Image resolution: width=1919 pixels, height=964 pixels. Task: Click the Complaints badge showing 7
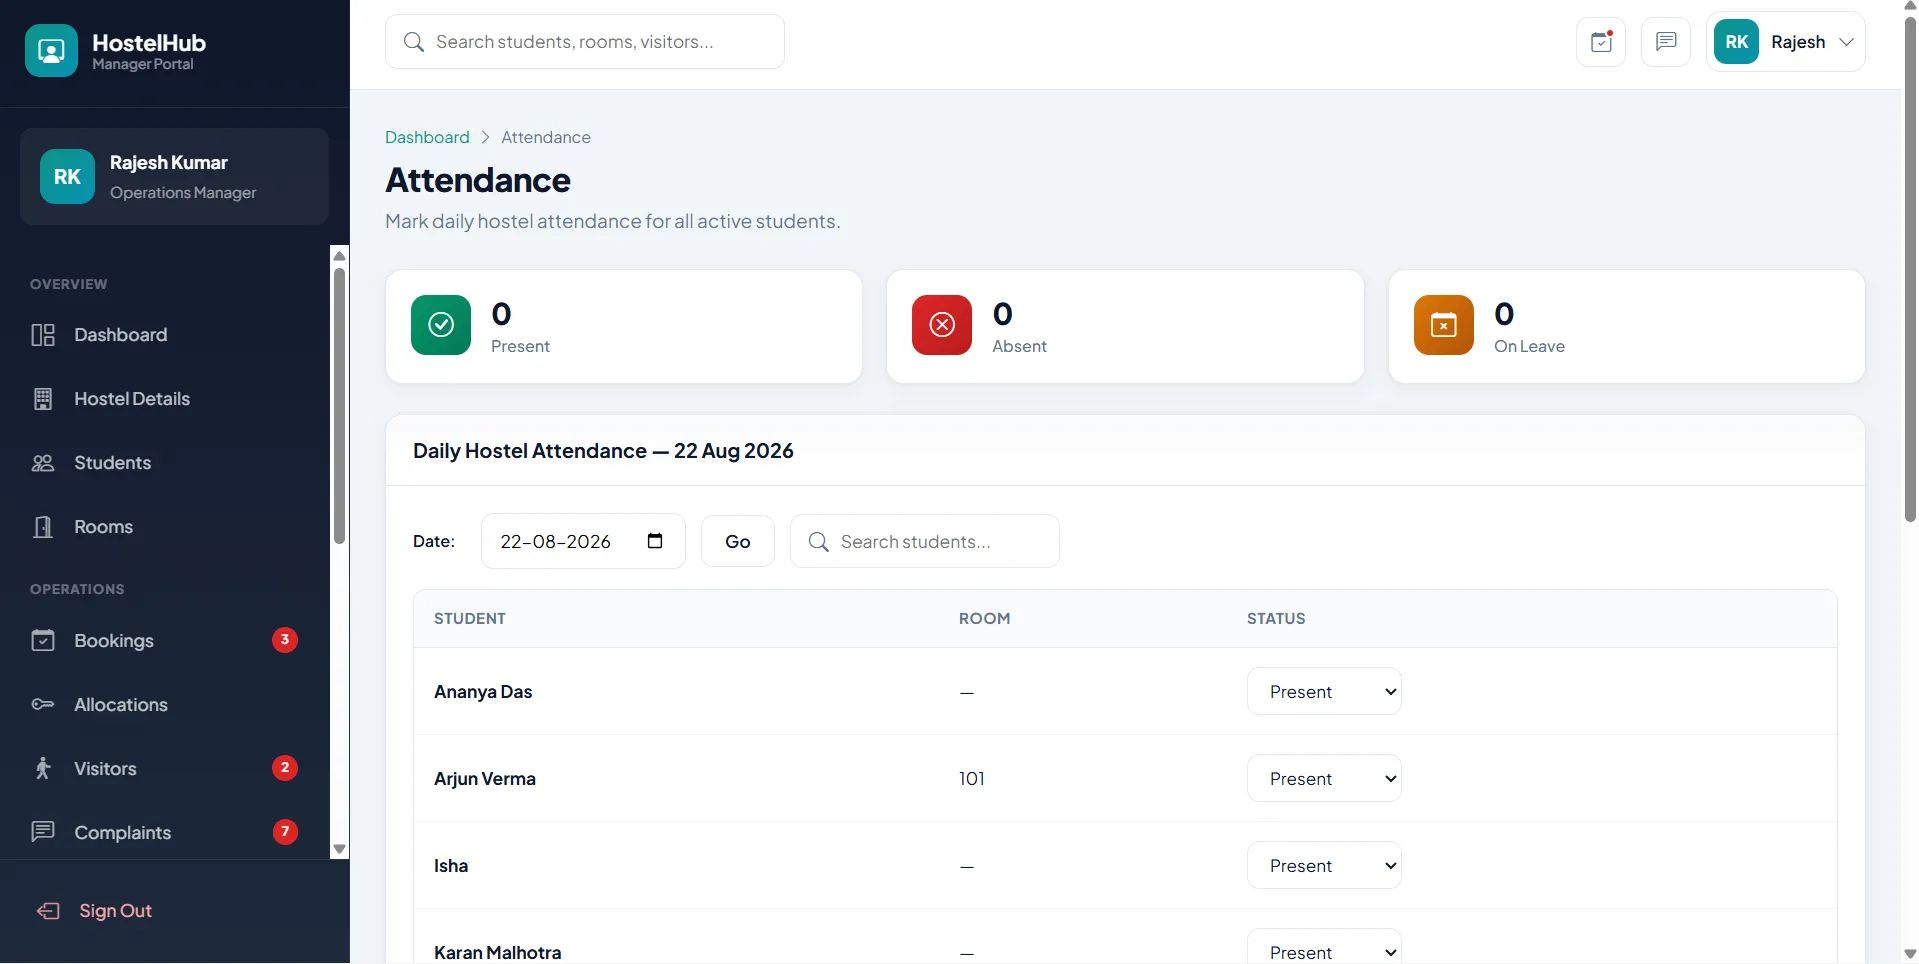[285, 832]
